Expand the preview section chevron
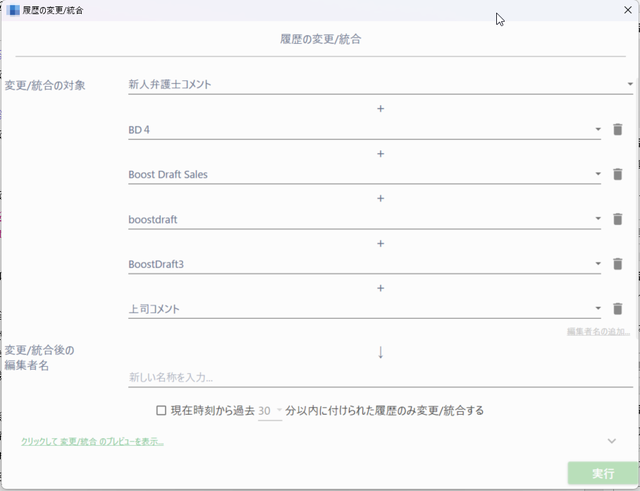 [611, 440]
